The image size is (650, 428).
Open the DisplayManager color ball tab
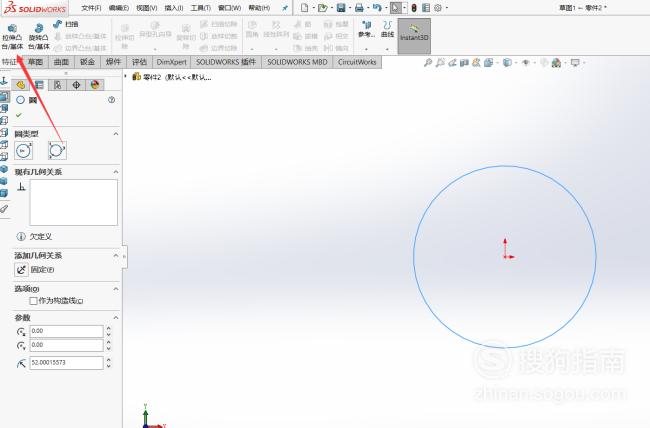(95, 85)
